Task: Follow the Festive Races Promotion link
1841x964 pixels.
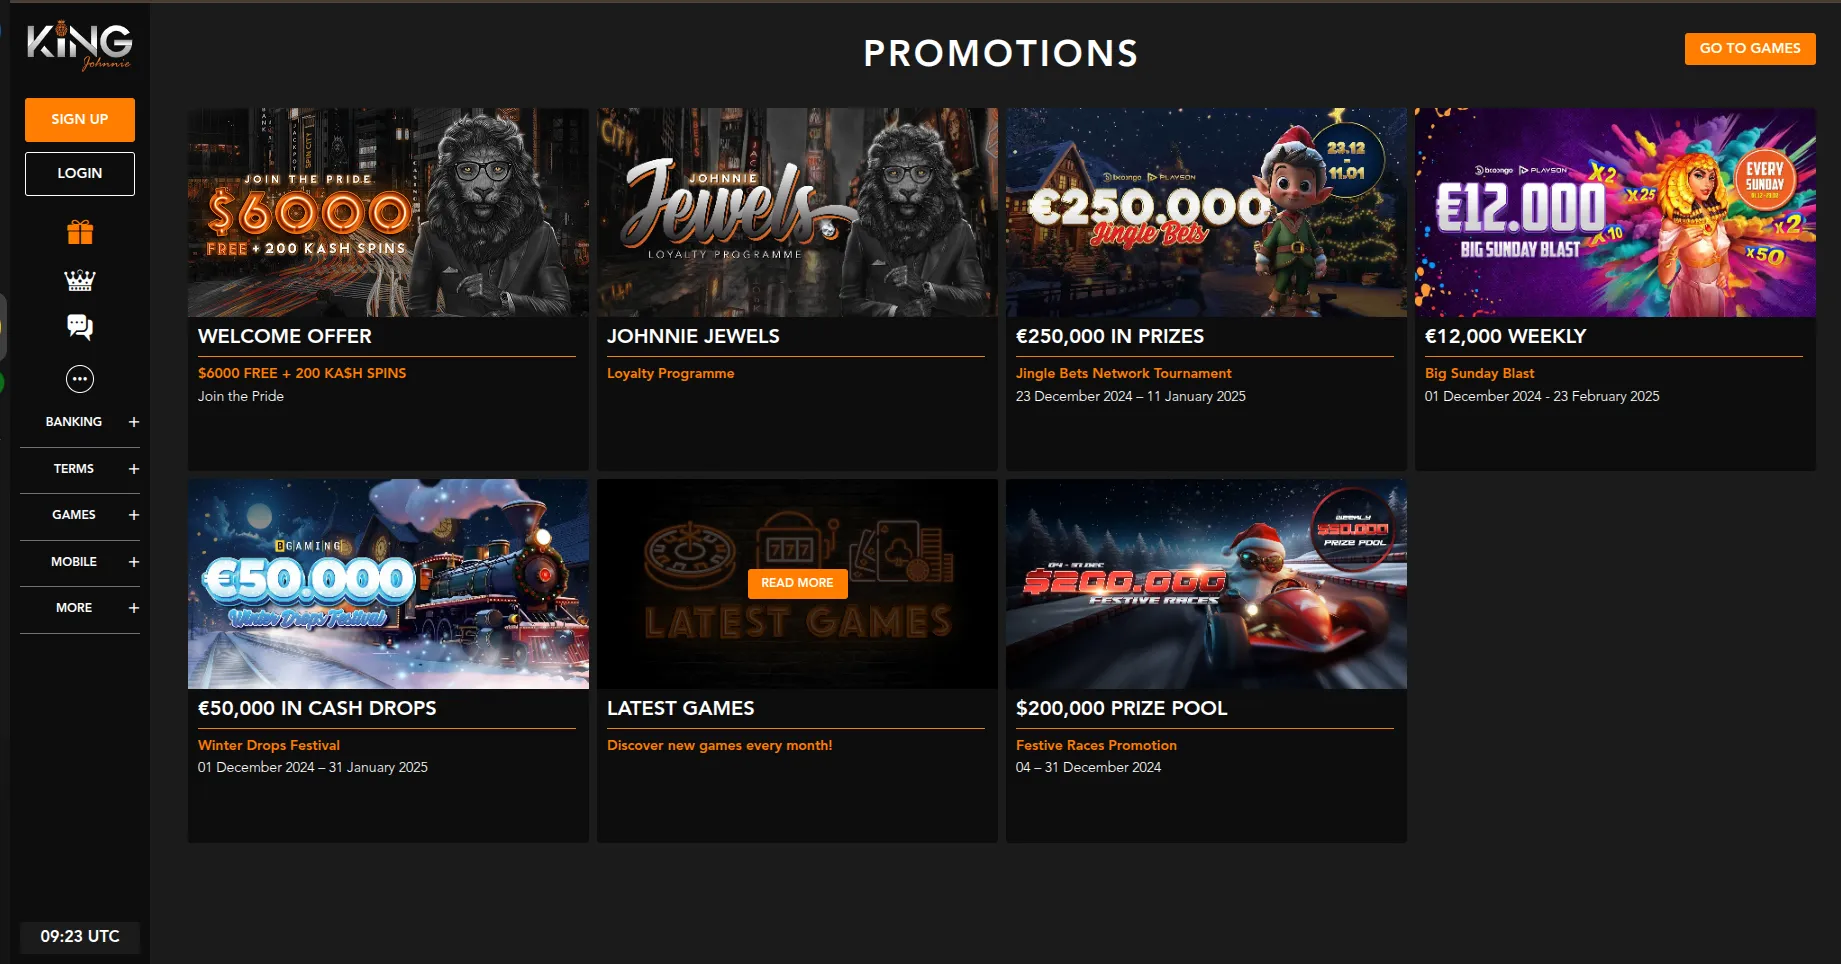Action: [x=1096, y=745]
